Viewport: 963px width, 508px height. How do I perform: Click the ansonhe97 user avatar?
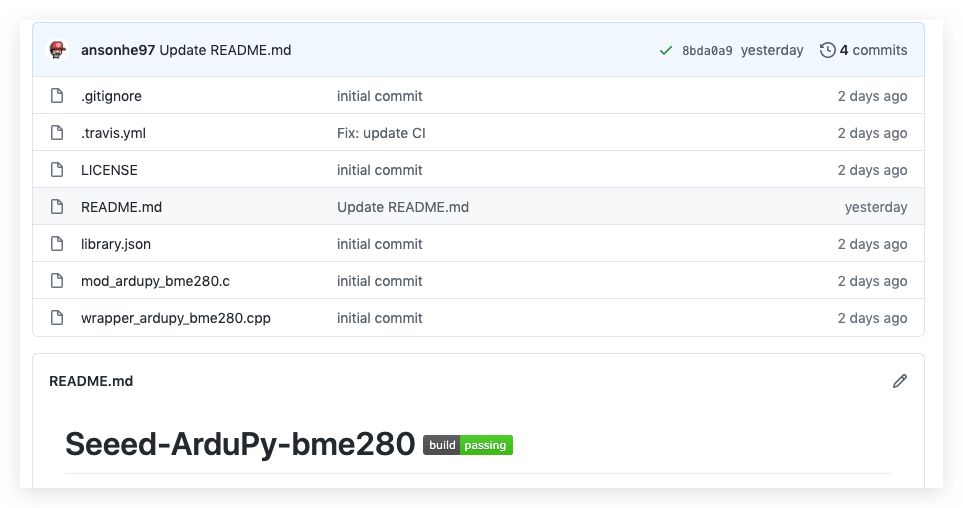click(x=58, y=50)
